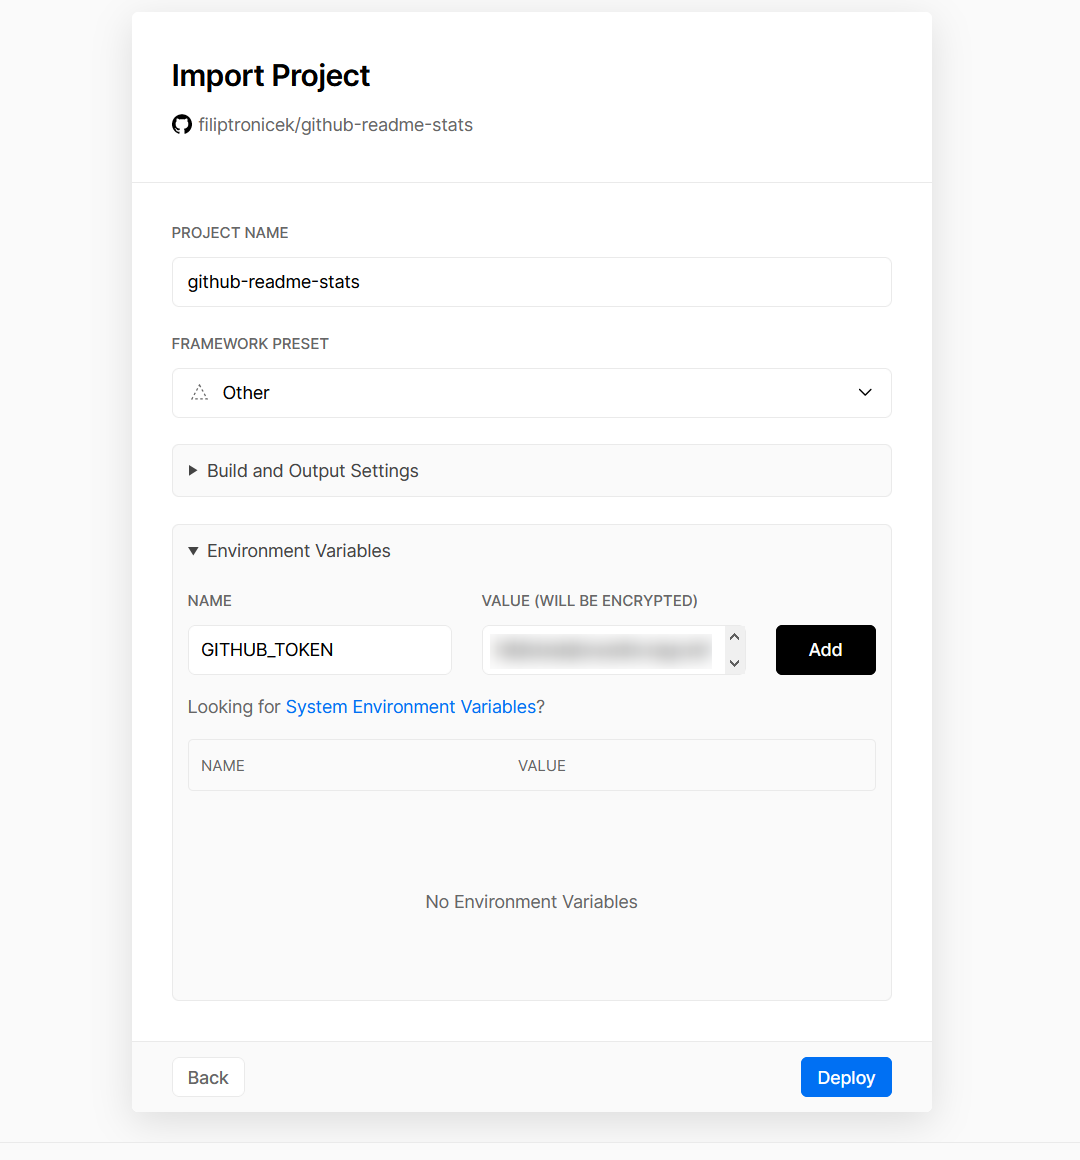Click the dotted triangle icon next to Other
The height and width of the screenshot is (1160, 1080).
tap(200, 393)
